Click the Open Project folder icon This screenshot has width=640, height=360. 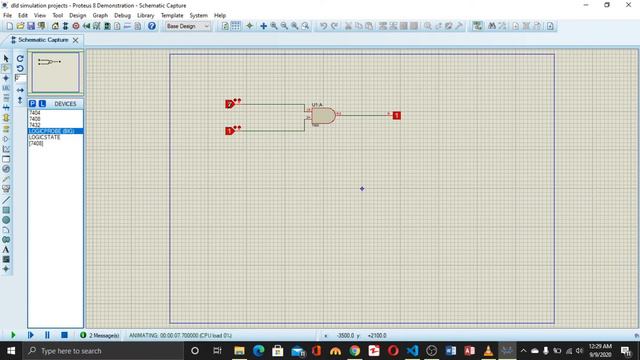pos(20,26)
